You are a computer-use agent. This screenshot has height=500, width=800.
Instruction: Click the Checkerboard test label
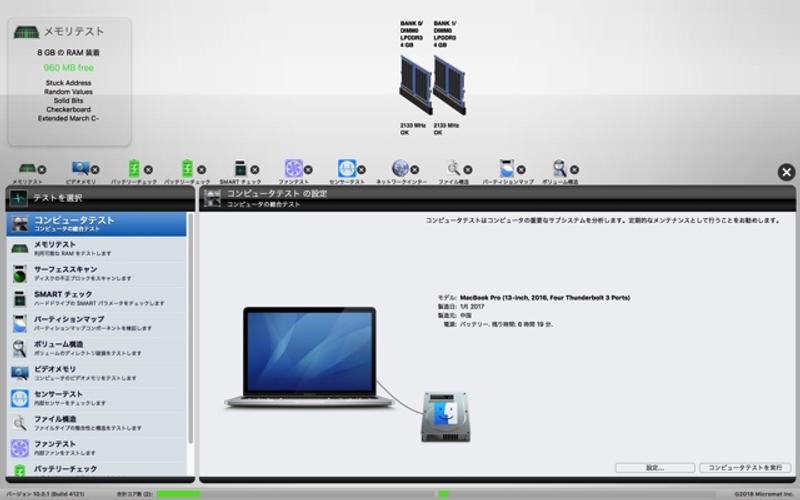pyautogui.click(x=68, y=109)
